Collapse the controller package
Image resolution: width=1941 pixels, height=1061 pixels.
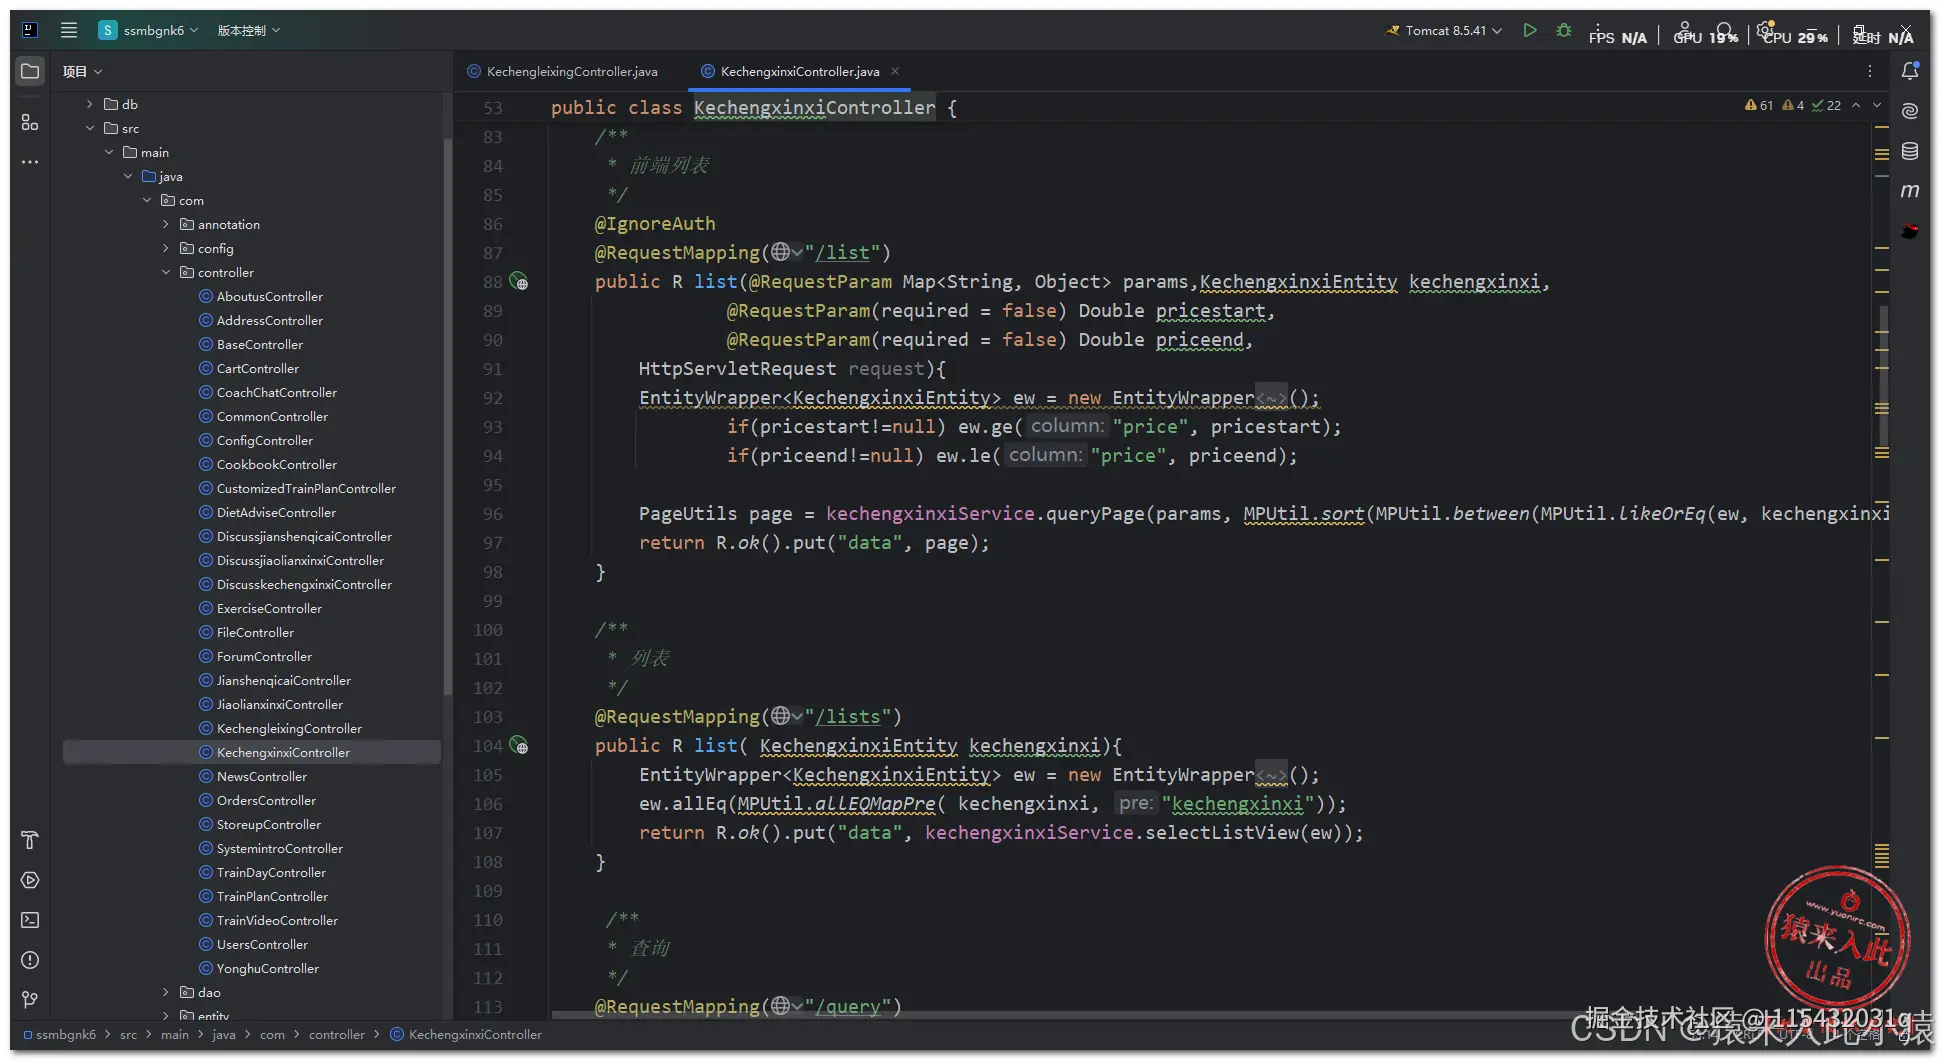point(165,272)
